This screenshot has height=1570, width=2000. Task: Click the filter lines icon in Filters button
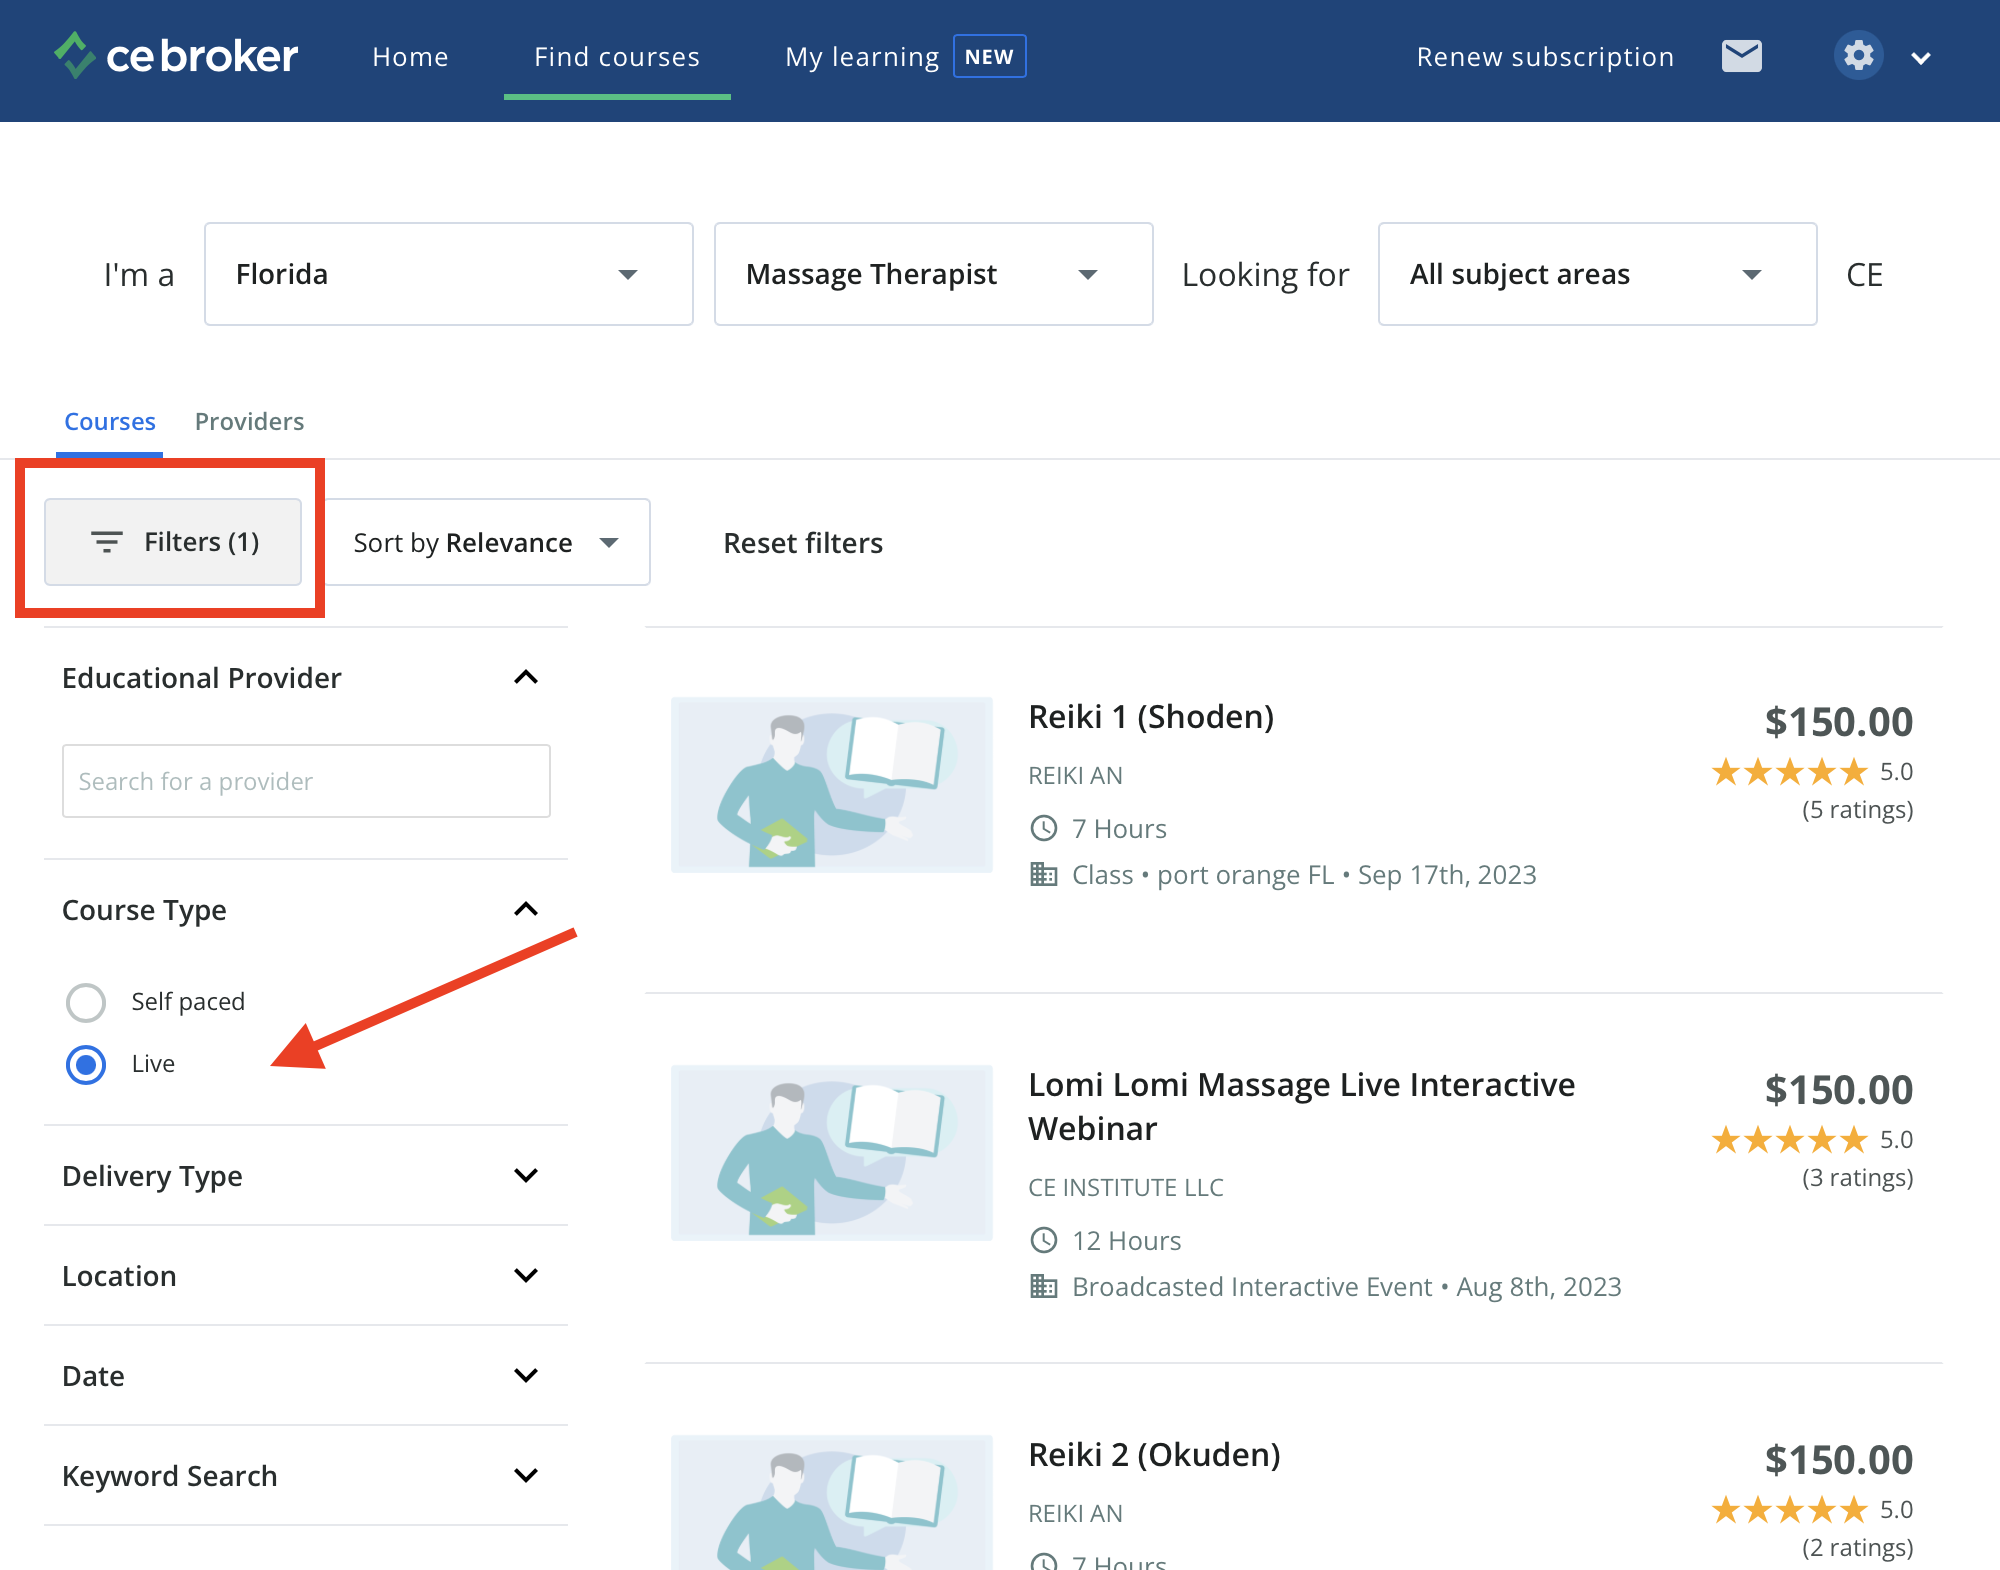click(106, 542)
